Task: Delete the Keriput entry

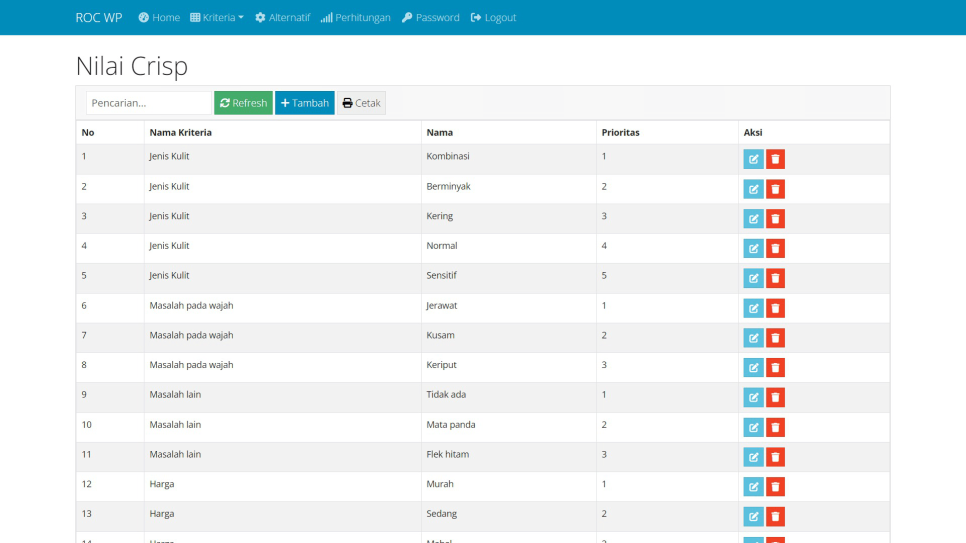Action: click(775, 368)
